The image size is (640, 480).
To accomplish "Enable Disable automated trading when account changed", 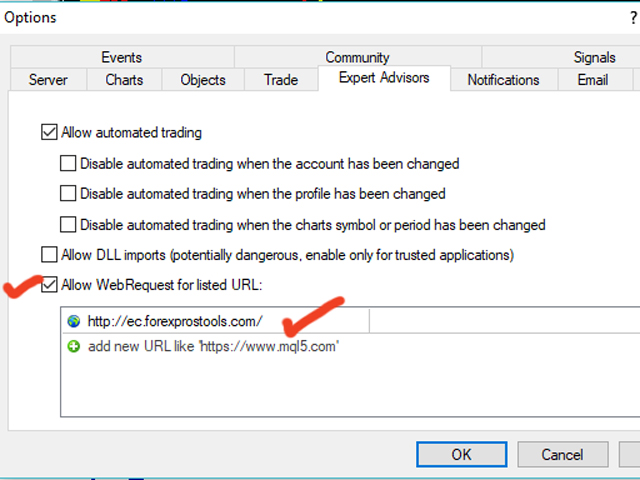I will (x=68, y=163).
